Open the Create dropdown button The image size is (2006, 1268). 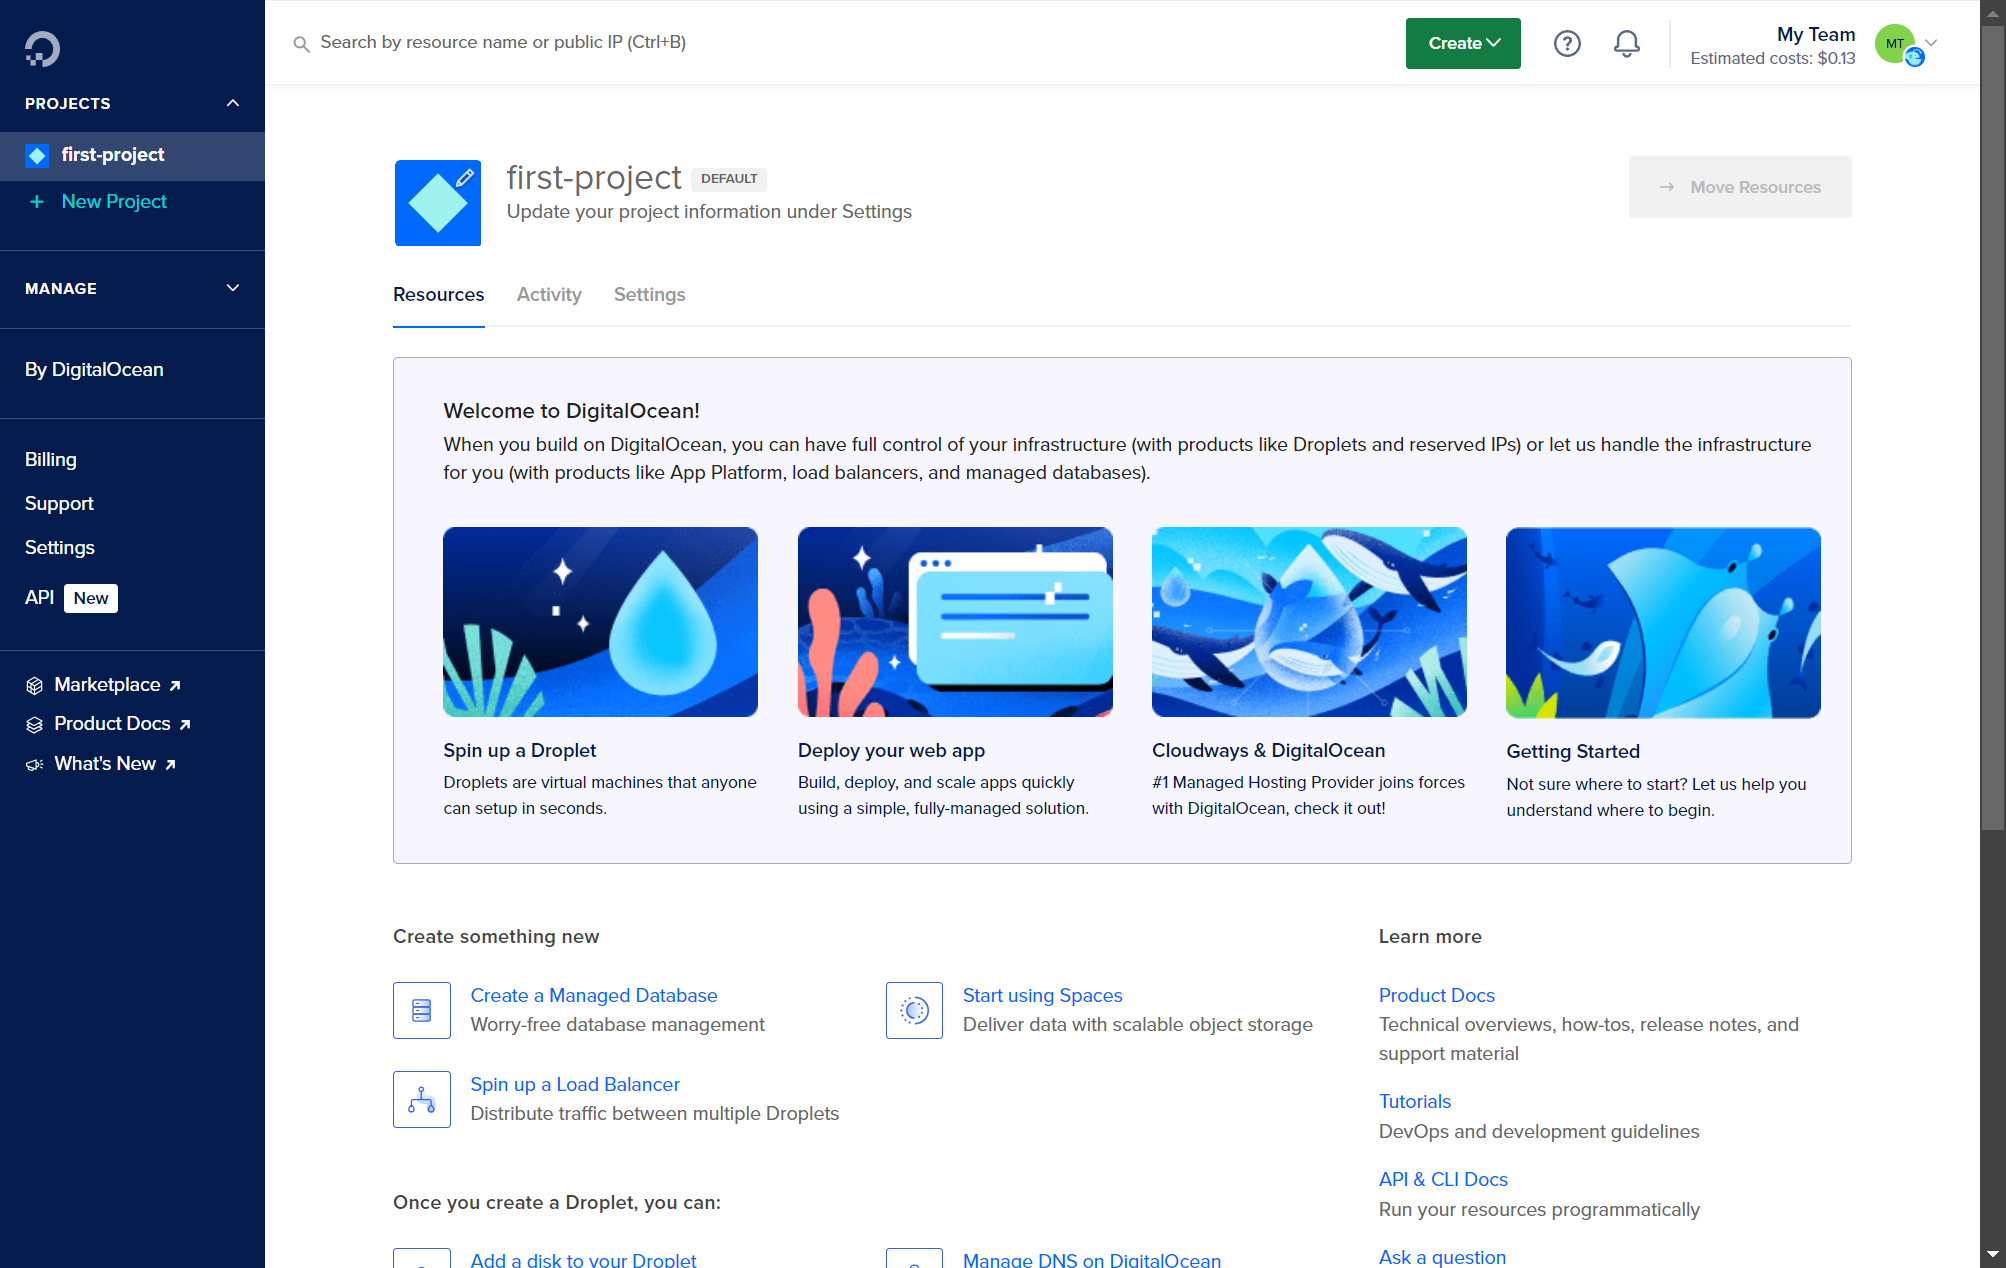click(x=1463, y=43)
